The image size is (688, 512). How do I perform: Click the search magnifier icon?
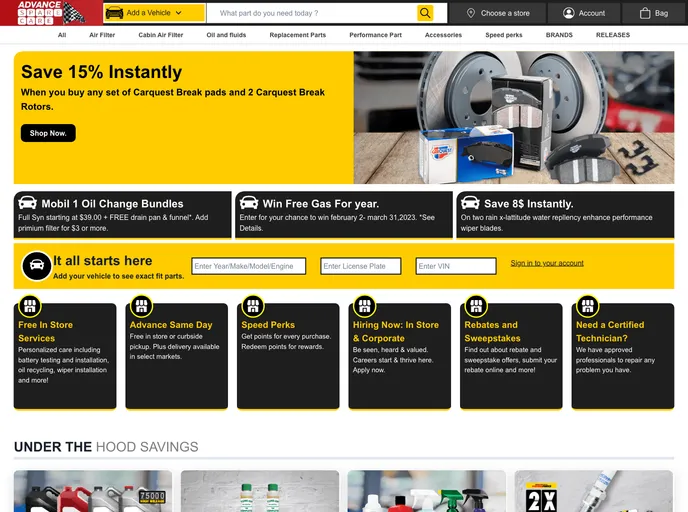(425, 13)
